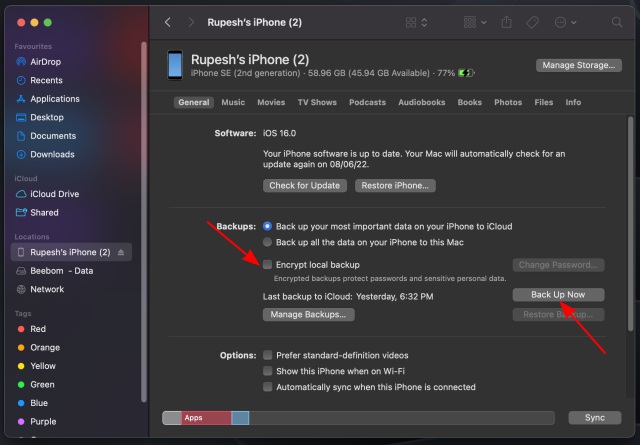This screenshot has width=640, height=445.
Task: Open the icon view switcher in toolbar
Action: point(416,22)
